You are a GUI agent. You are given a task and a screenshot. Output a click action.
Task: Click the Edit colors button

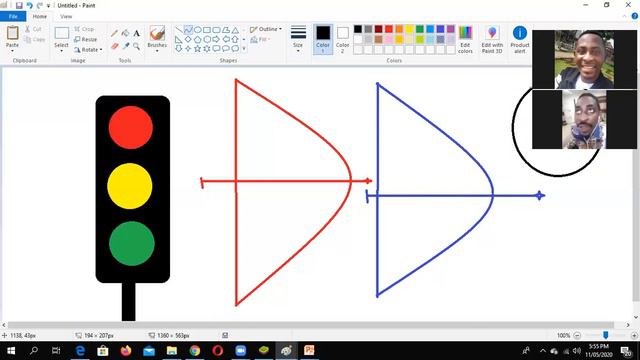(x=465, y=40)
